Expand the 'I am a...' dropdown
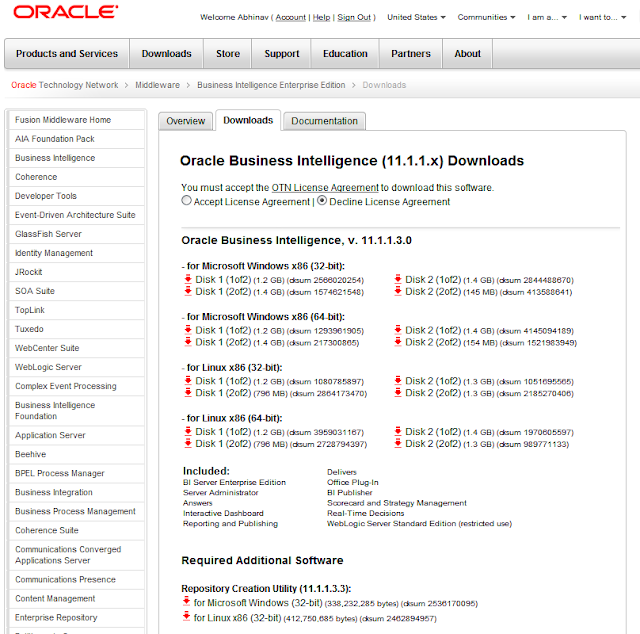Viewport: 640px width, 634px height. pyautogui.click(x=547, y=17)
